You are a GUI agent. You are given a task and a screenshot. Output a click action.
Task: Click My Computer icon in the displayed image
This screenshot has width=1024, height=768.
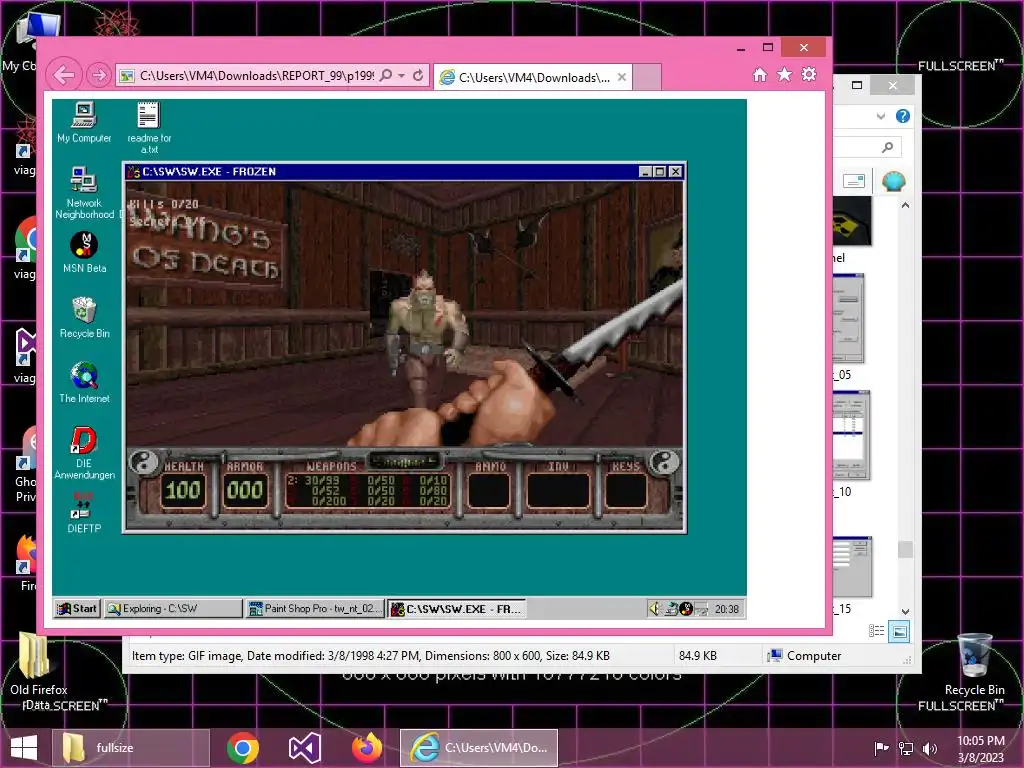point(84,122)
